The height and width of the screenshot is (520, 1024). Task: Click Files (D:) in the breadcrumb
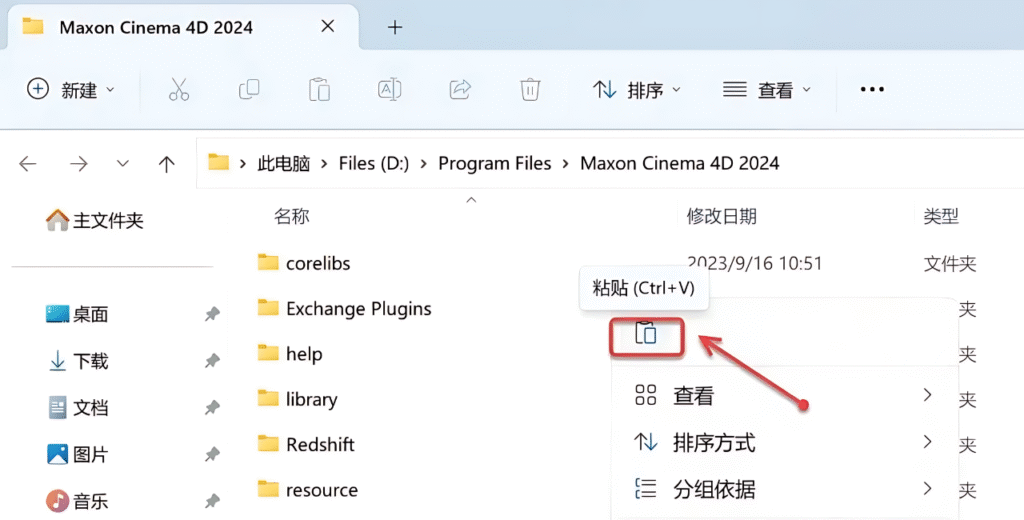[374, 163]
